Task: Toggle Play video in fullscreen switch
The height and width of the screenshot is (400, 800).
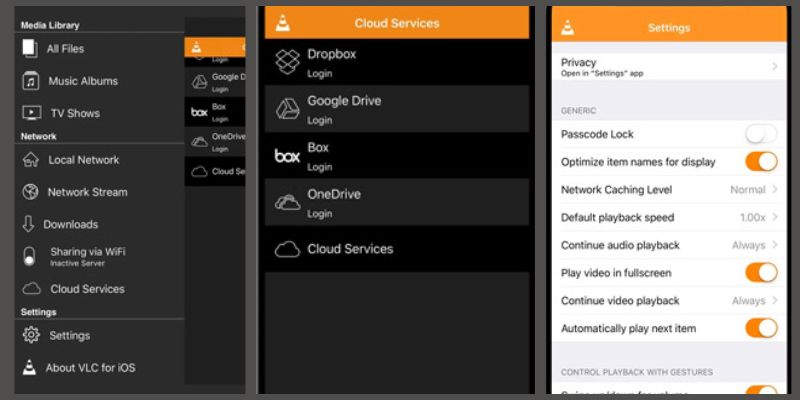Action: coord(761,272)
